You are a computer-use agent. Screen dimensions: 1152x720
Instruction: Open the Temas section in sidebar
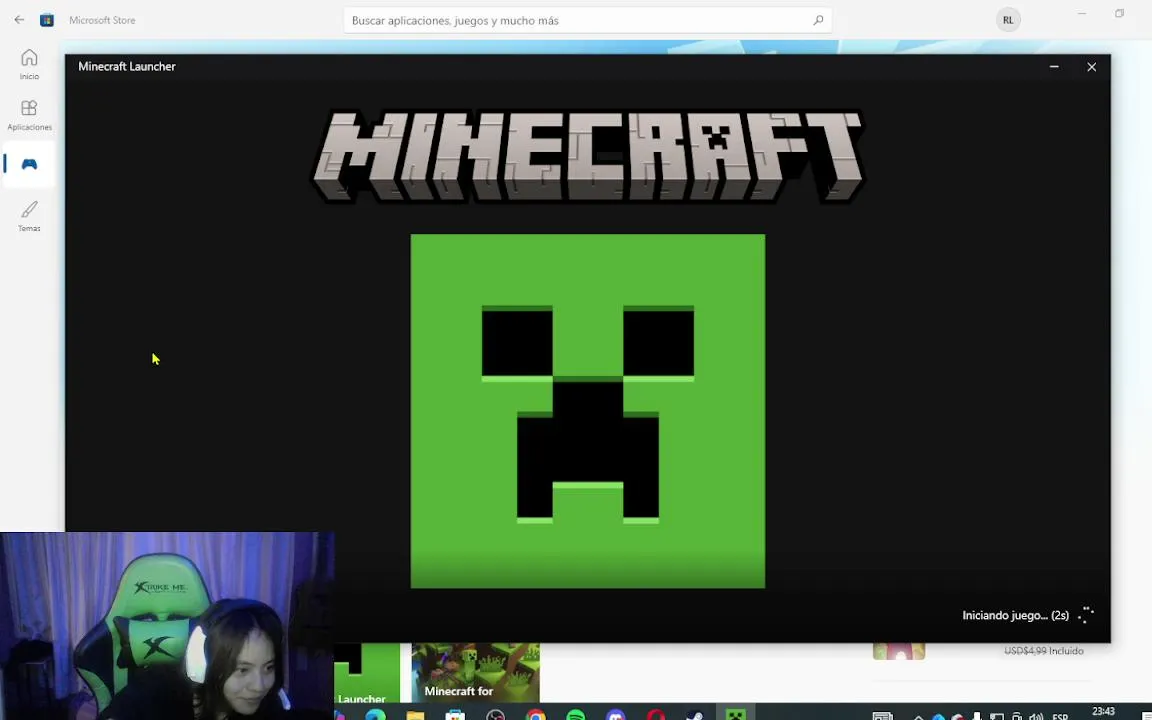coord(29,217)
